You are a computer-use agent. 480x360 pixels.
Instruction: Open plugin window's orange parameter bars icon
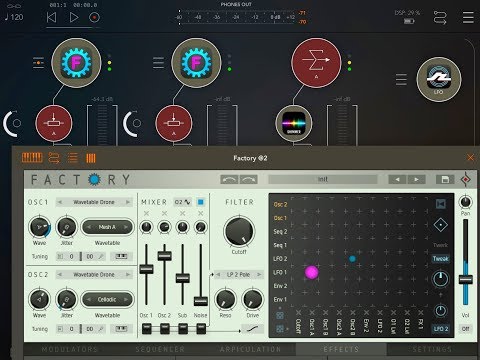[x=91, y=158]
